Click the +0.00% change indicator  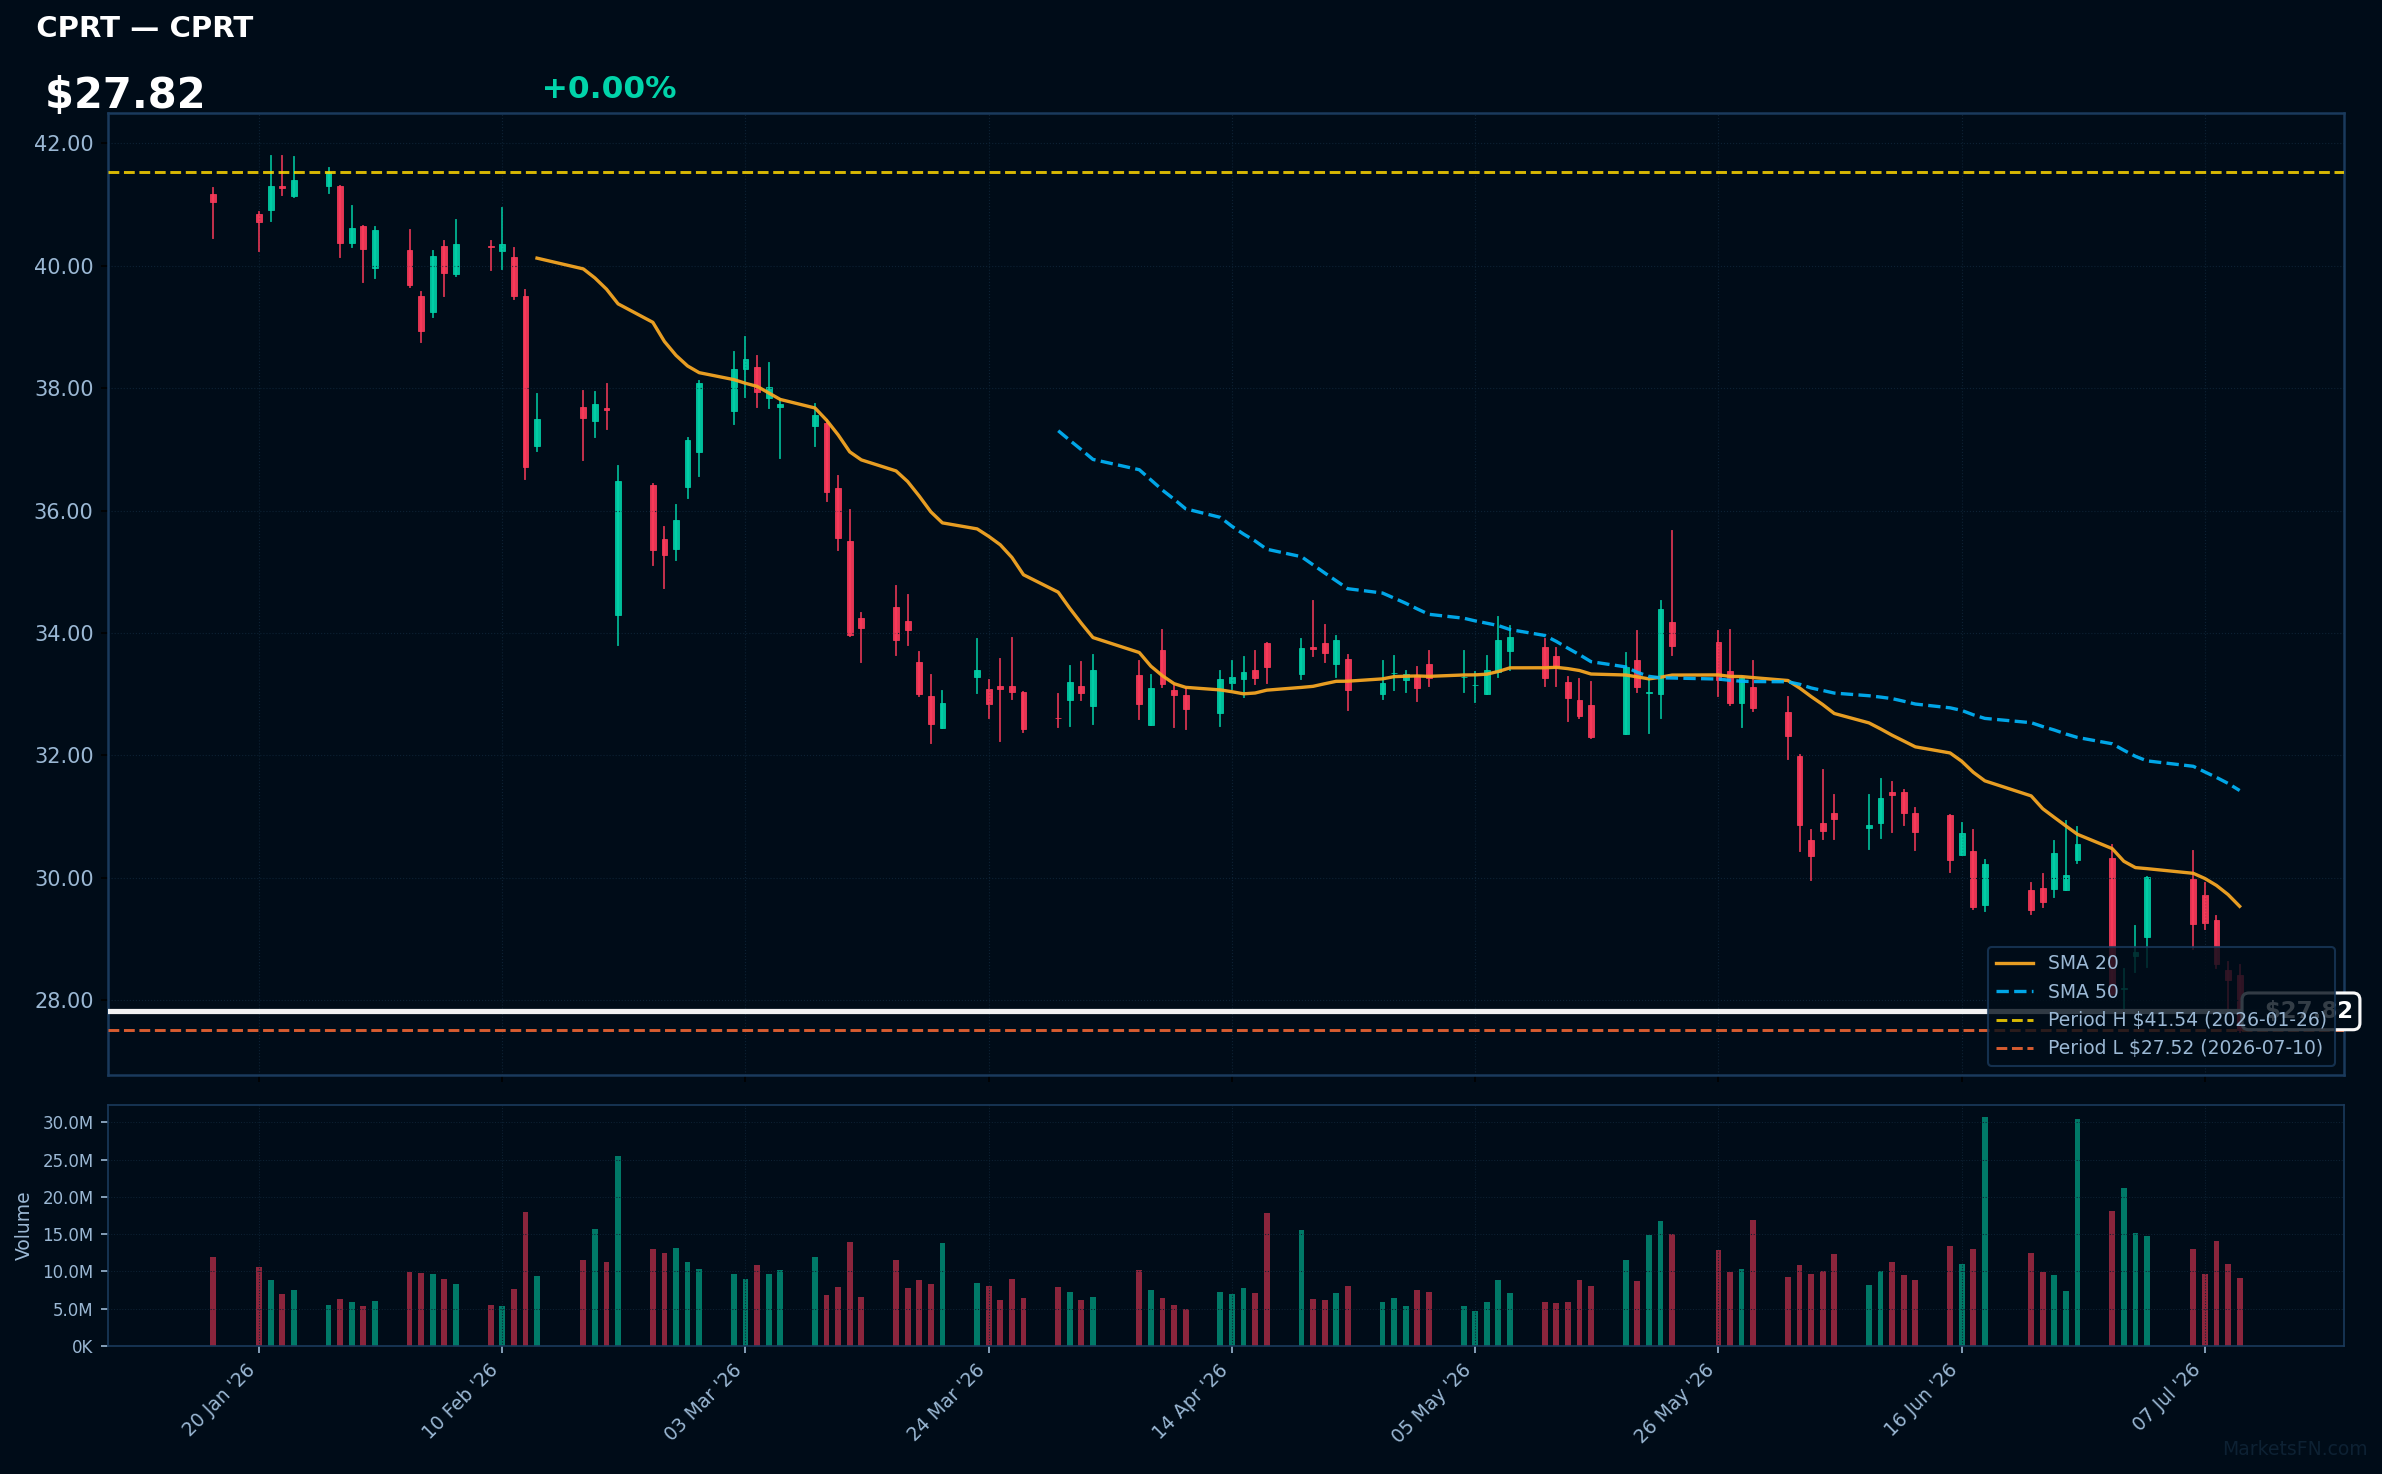coord(609,88)
